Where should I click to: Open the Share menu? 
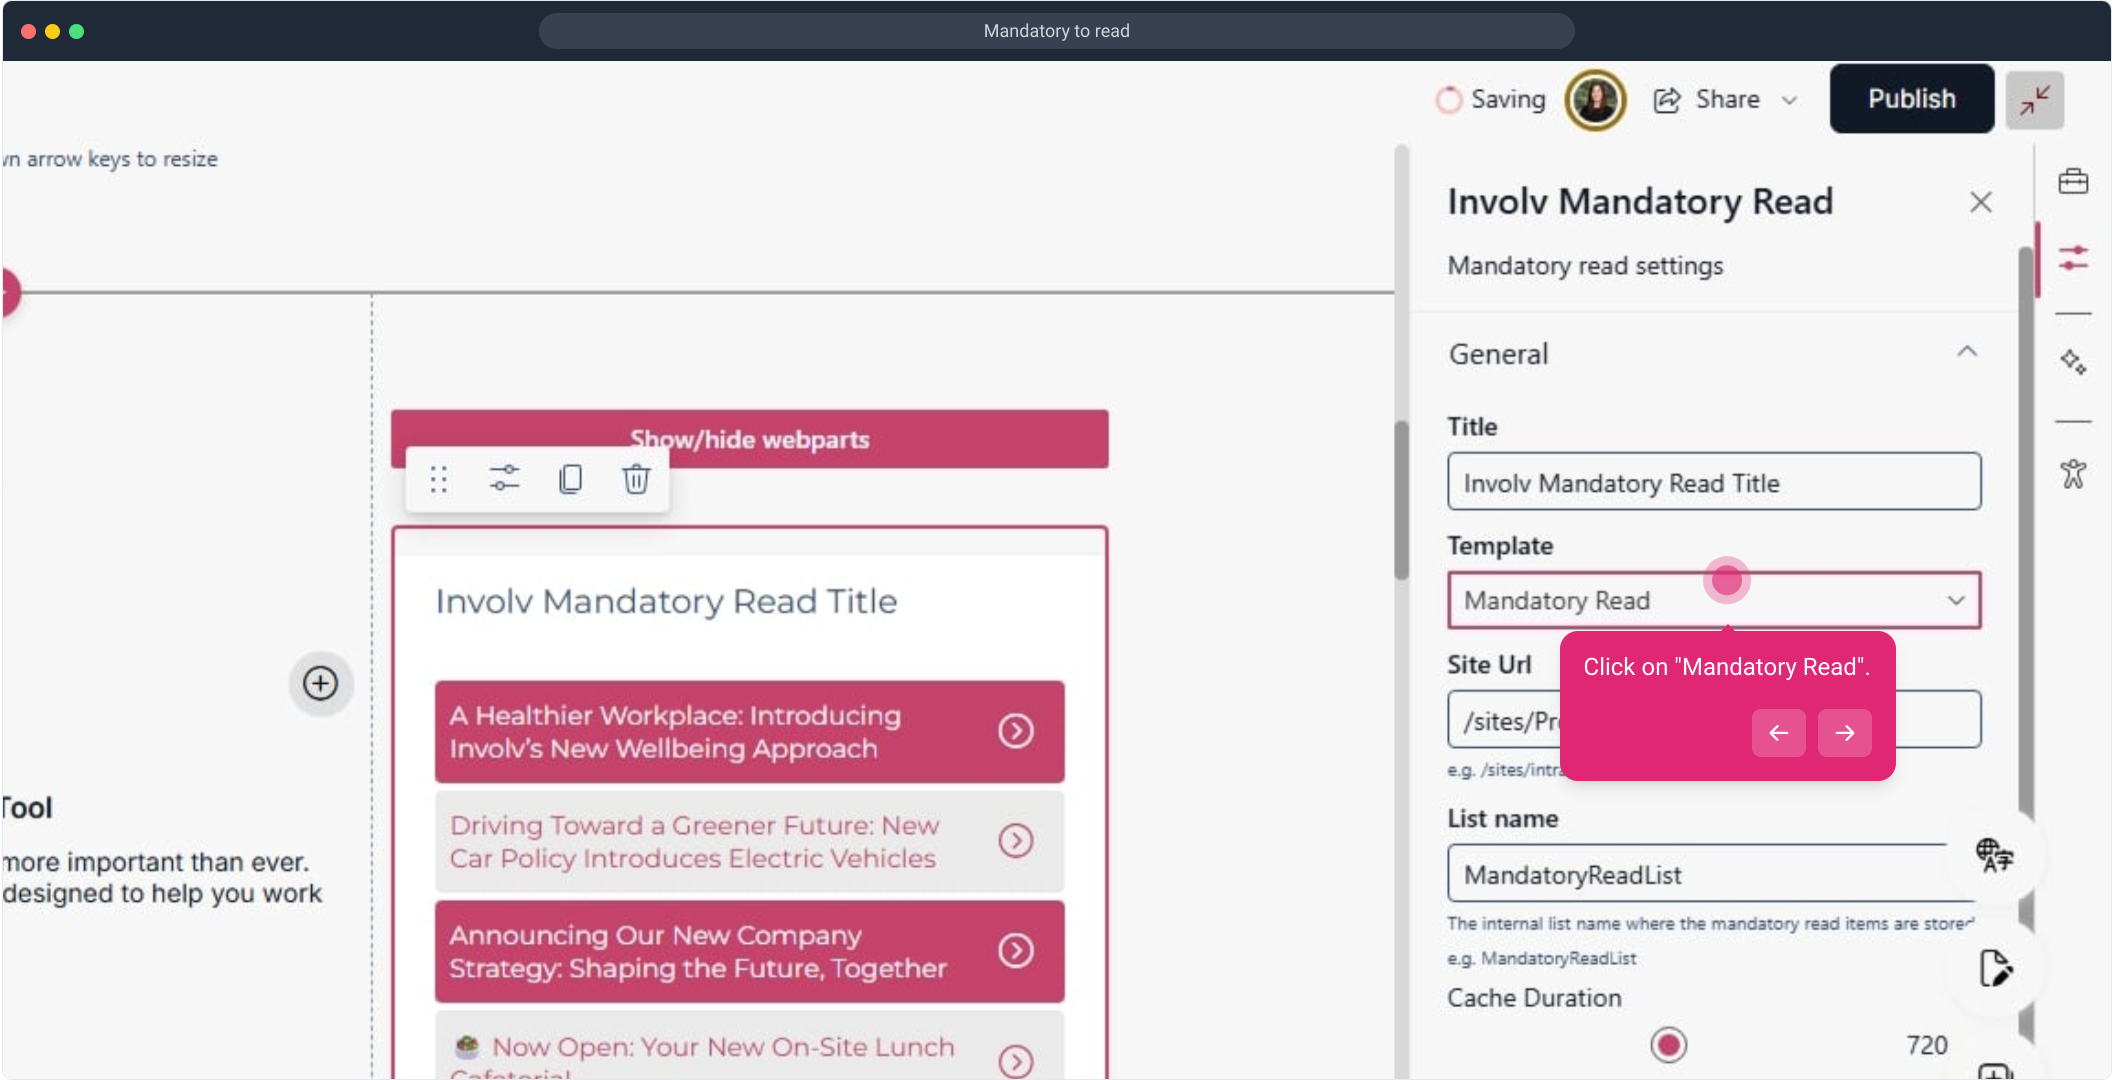click(1725, 99)
